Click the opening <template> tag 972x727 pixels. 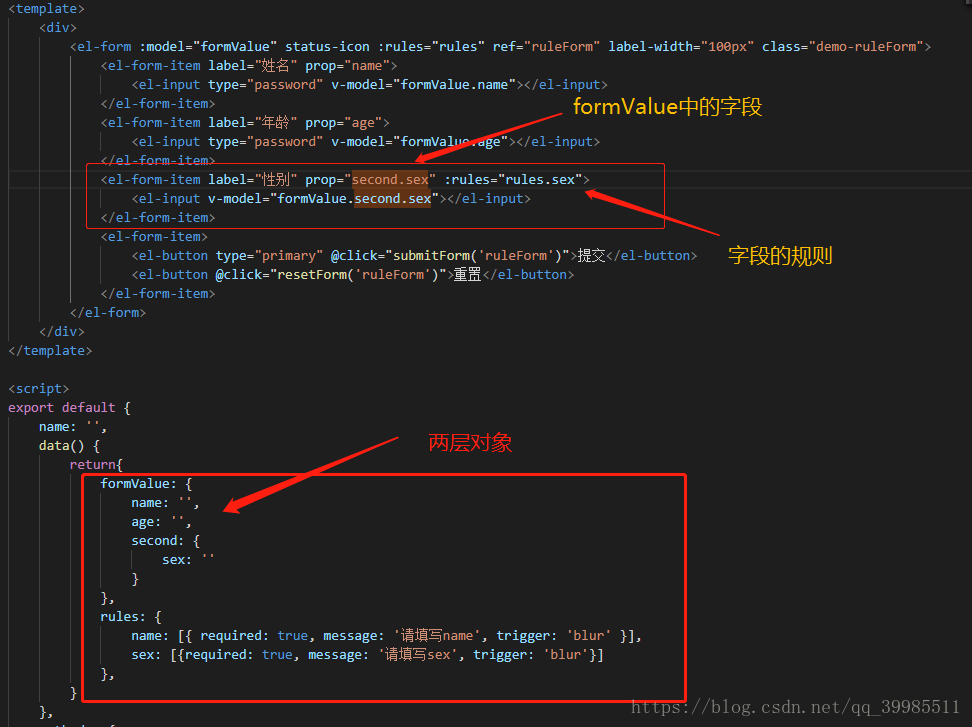pyautogui.click(x=46, y=9)
